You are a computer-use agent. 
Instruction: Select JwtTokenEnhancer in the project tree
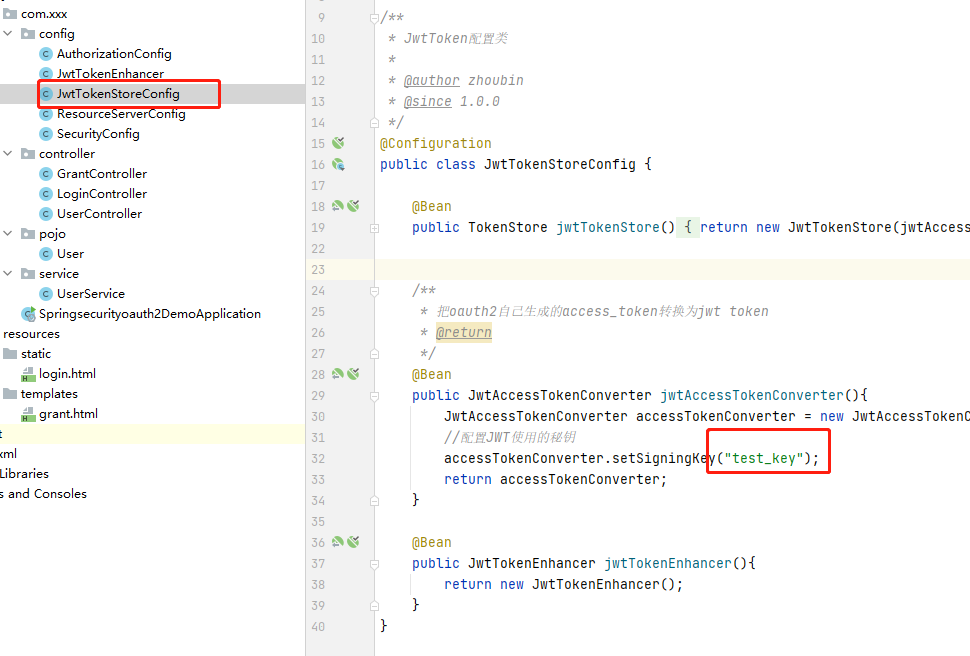tap(110, 74)
